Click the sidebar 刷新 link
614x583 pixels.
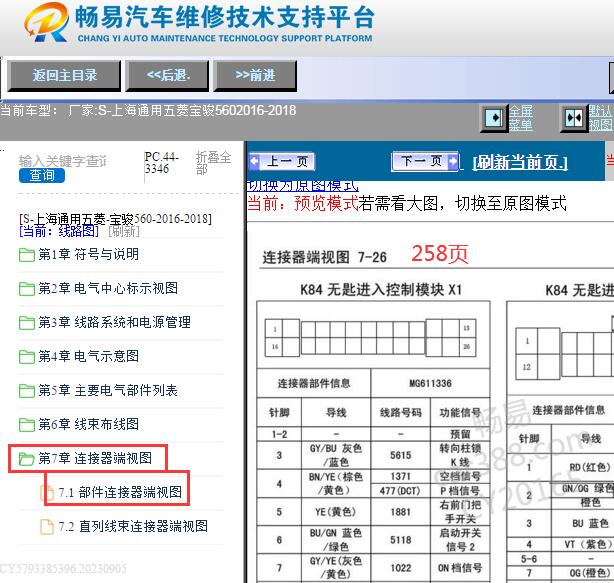(x=124, y=231)
